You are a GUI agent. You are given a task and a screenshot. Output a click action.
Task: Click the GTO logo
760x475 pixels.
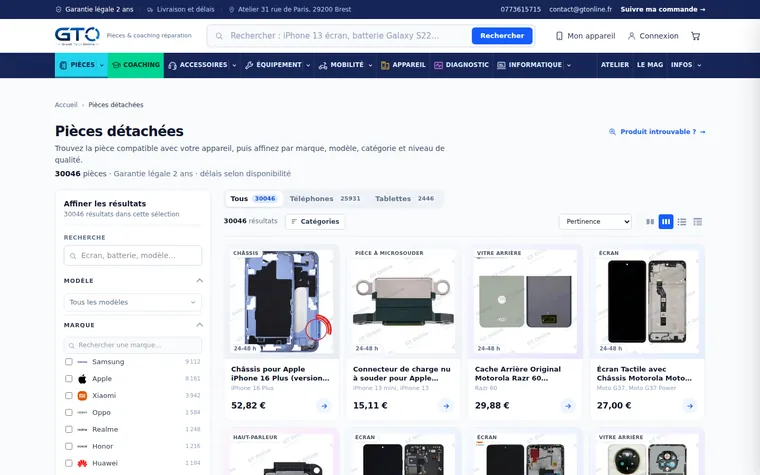click(77, 36)
